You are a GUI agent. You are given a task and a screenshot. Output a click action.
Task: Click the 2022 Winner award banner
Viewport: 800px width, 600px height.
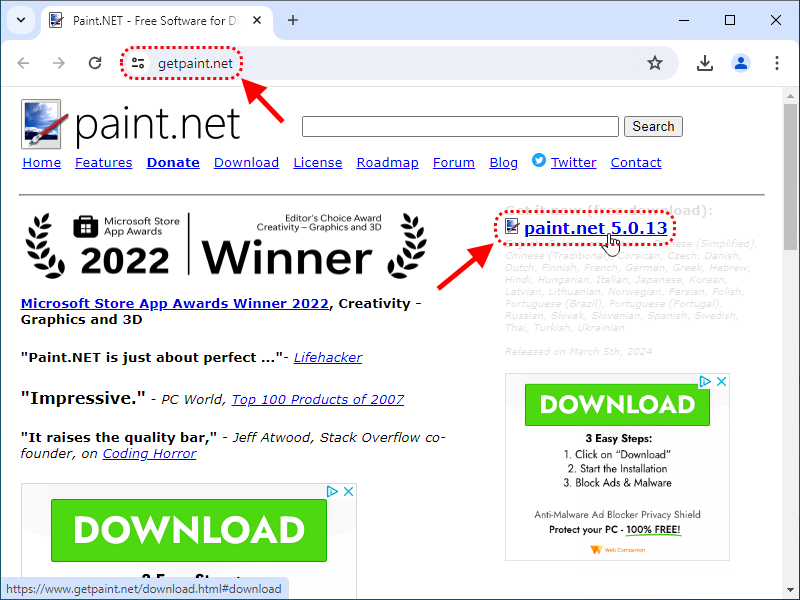click(227, 246)
